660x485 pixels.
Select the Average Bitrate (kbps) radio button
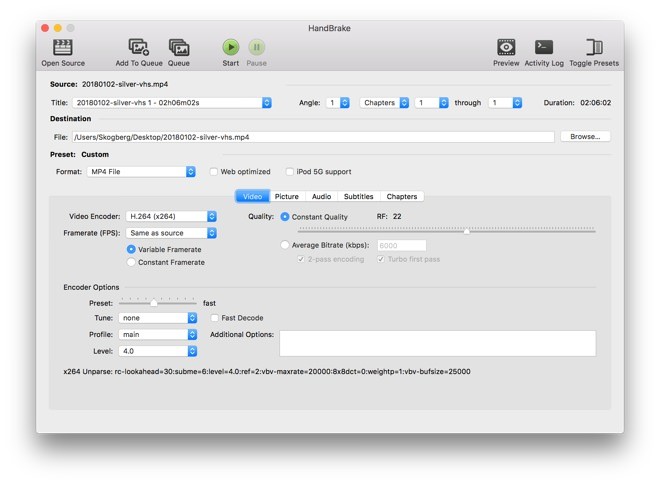point(285,245)
